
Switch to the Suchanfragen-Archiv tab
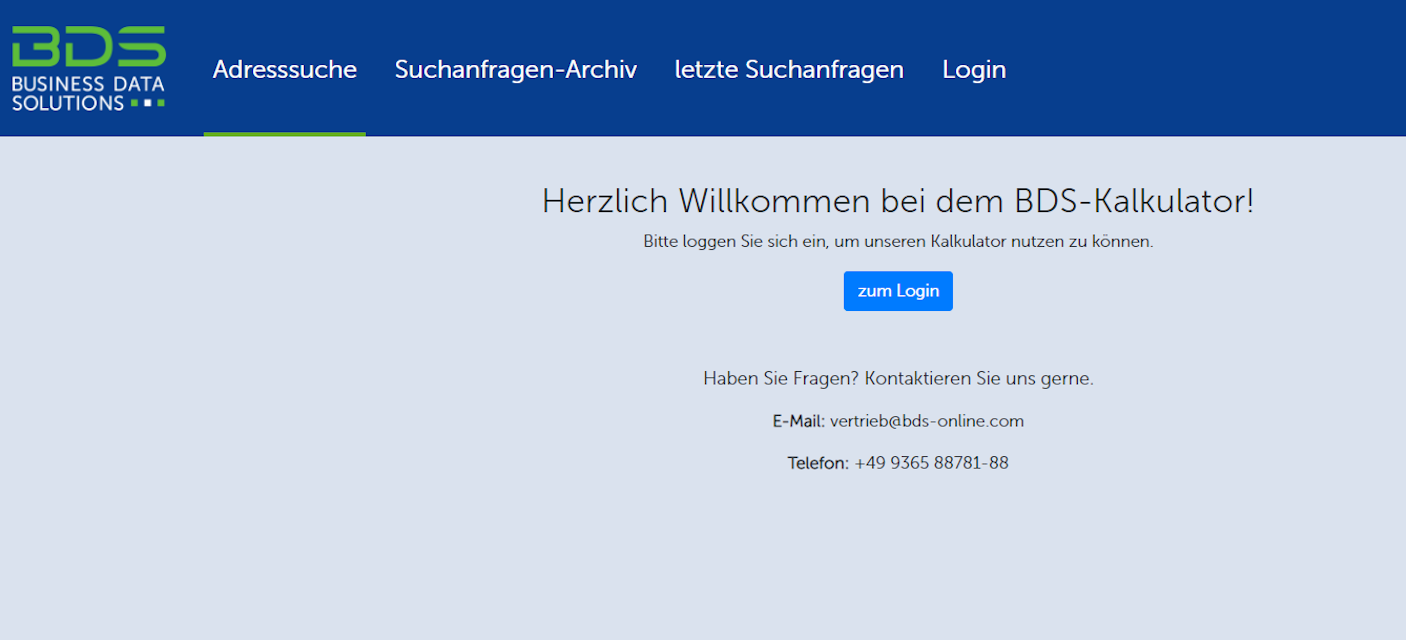point(515,70)
